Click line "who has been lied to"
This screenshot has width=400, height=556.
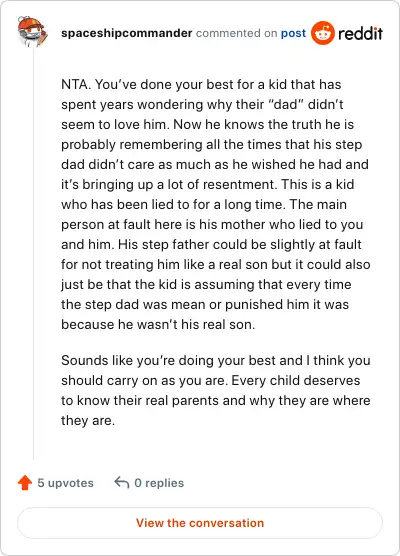[x=204, y=205]
